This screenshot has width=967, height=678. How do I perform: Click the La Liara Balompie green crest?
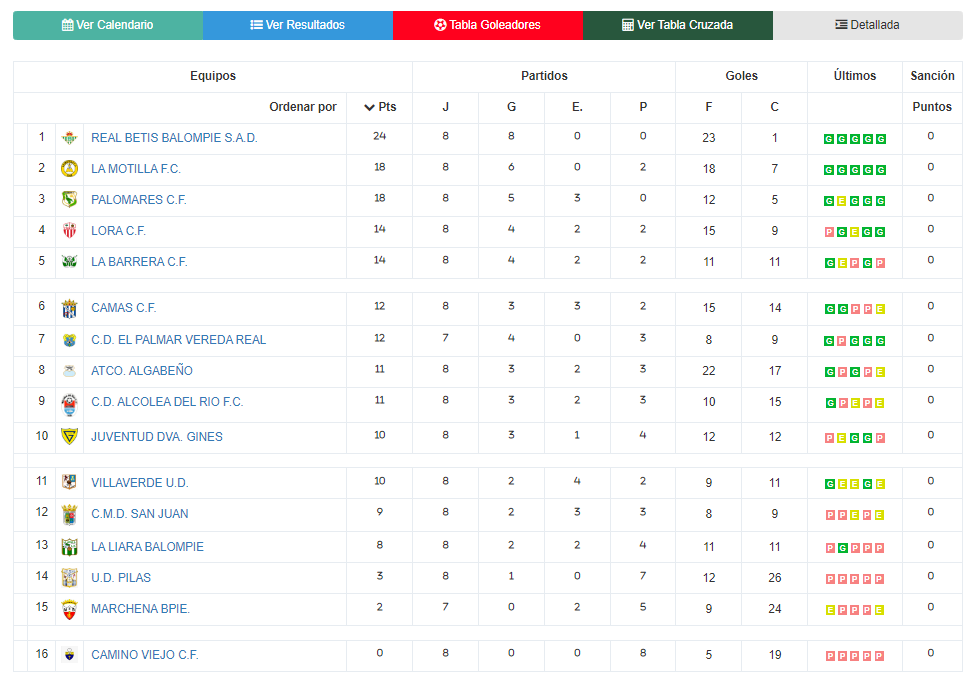pyautogui.click(x=70, y=547)
